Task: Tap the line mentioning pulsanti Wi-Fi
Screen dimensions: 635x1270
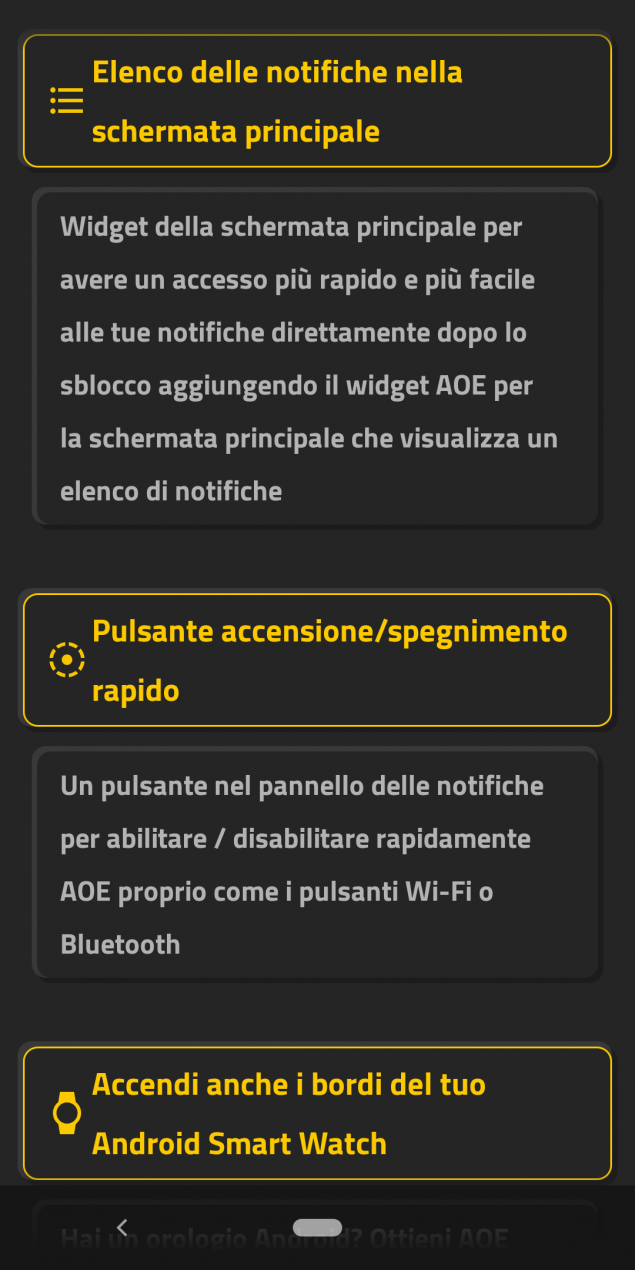Action: [x=277, y=891]
